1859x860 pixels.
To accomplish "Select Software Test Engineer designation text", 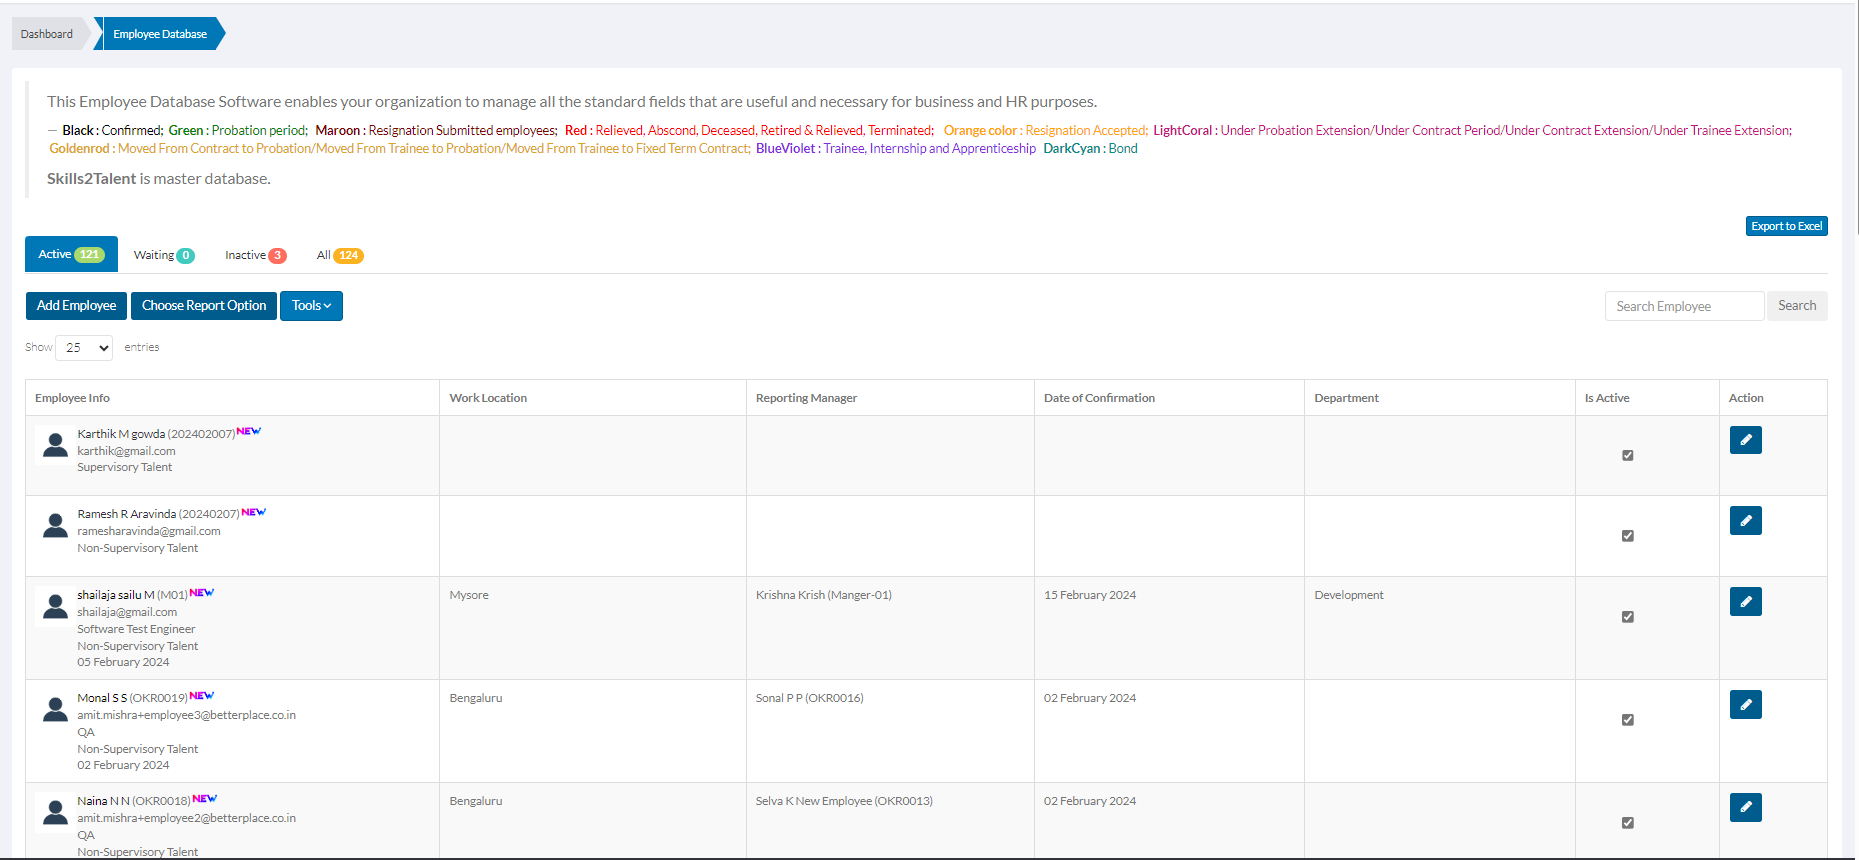I will coord(136,629).
